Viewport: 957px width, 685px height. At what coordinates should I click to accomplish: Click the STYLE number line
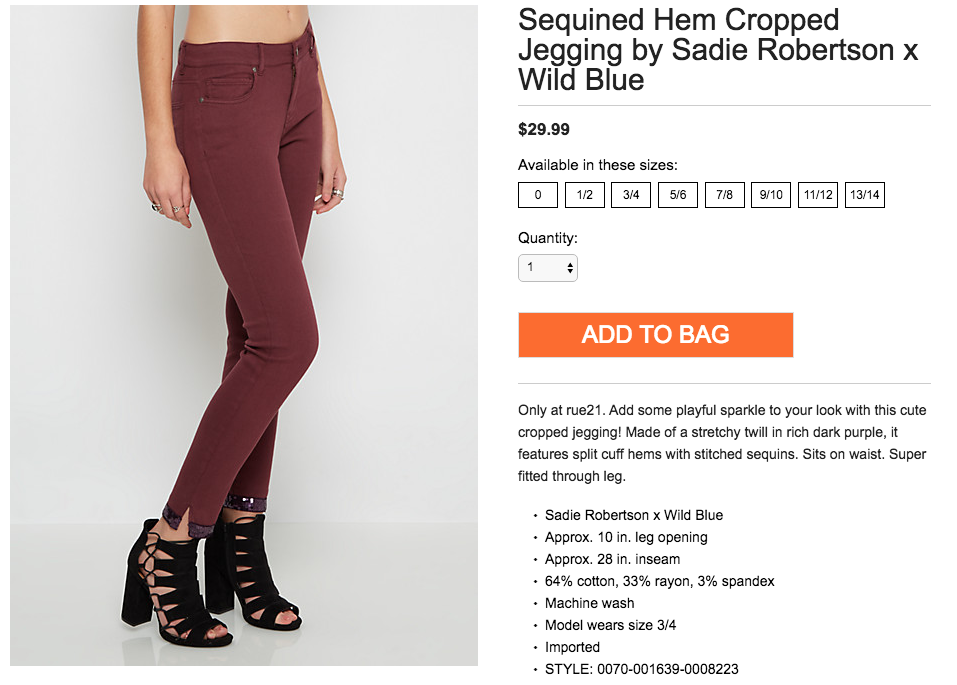pos(641,669)
